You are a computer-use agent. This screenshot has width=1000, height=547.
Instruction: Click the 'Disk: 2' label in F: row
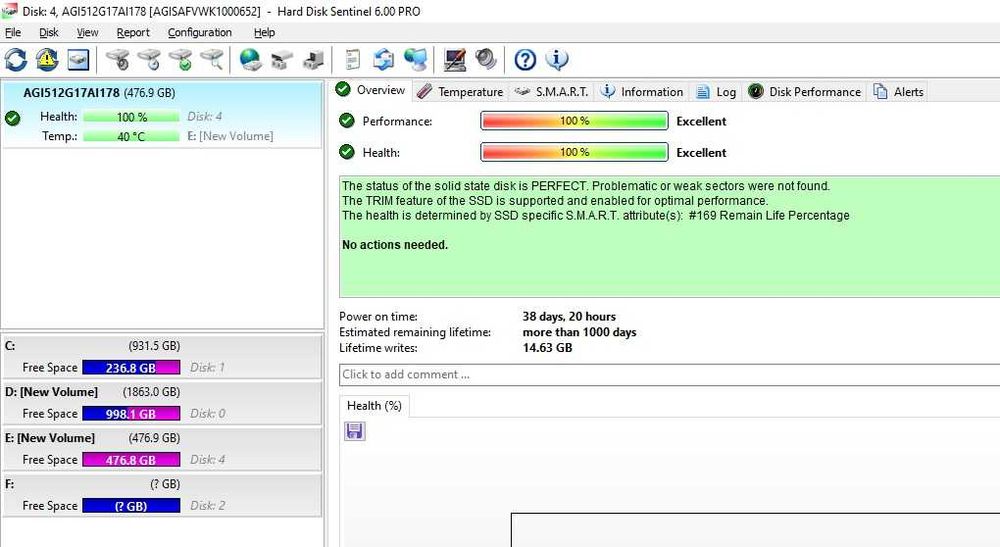207,506
